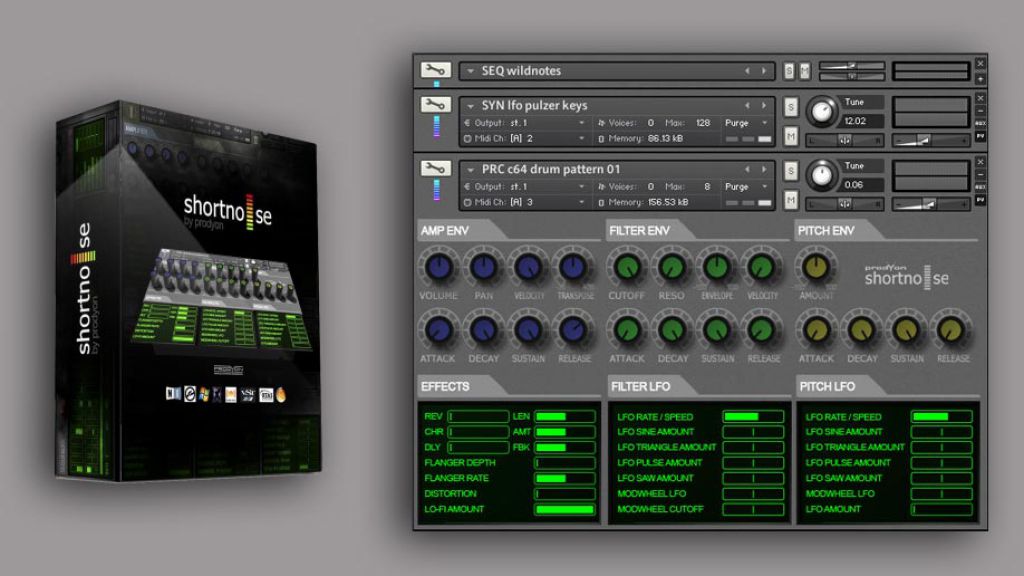This screenshot has height=576, width=1024.
Task: Expand SEQ wildnotes instrument name dropdown
Action: coord(470,71)
